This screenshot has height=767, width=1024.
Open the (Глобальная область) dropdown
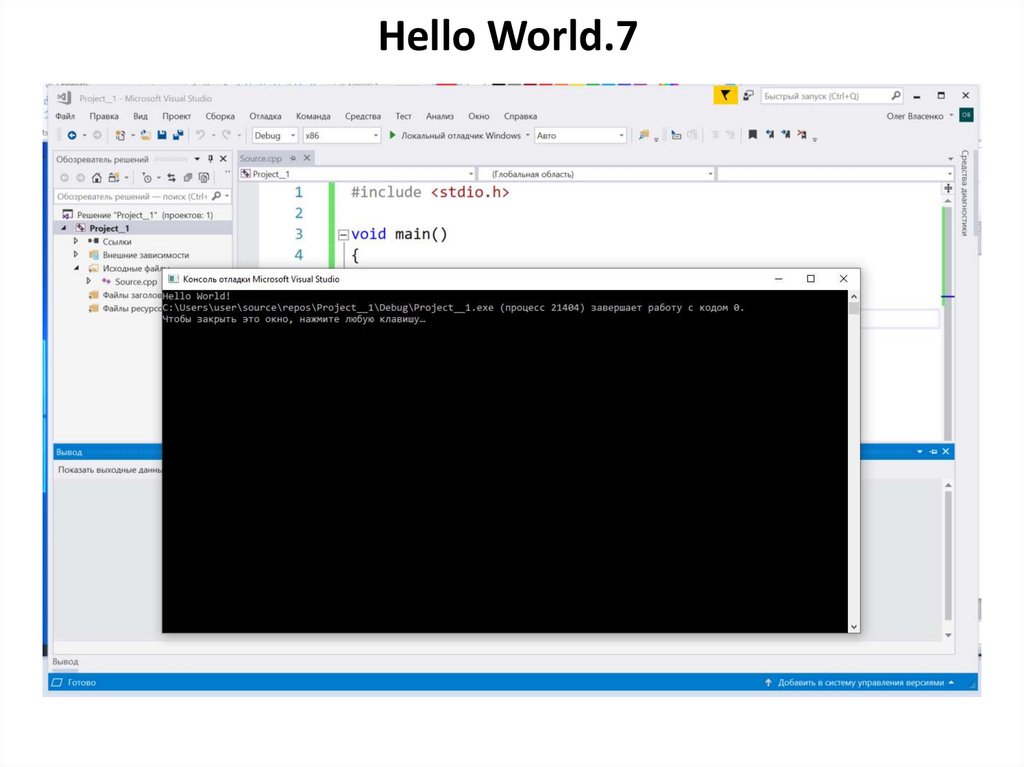point(596,174)
